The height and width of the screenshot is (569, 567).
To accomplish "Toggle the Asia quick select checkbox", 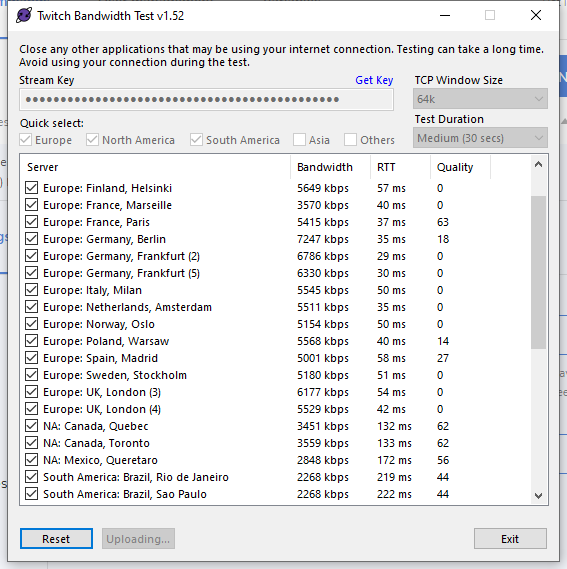I will (299, 140).
